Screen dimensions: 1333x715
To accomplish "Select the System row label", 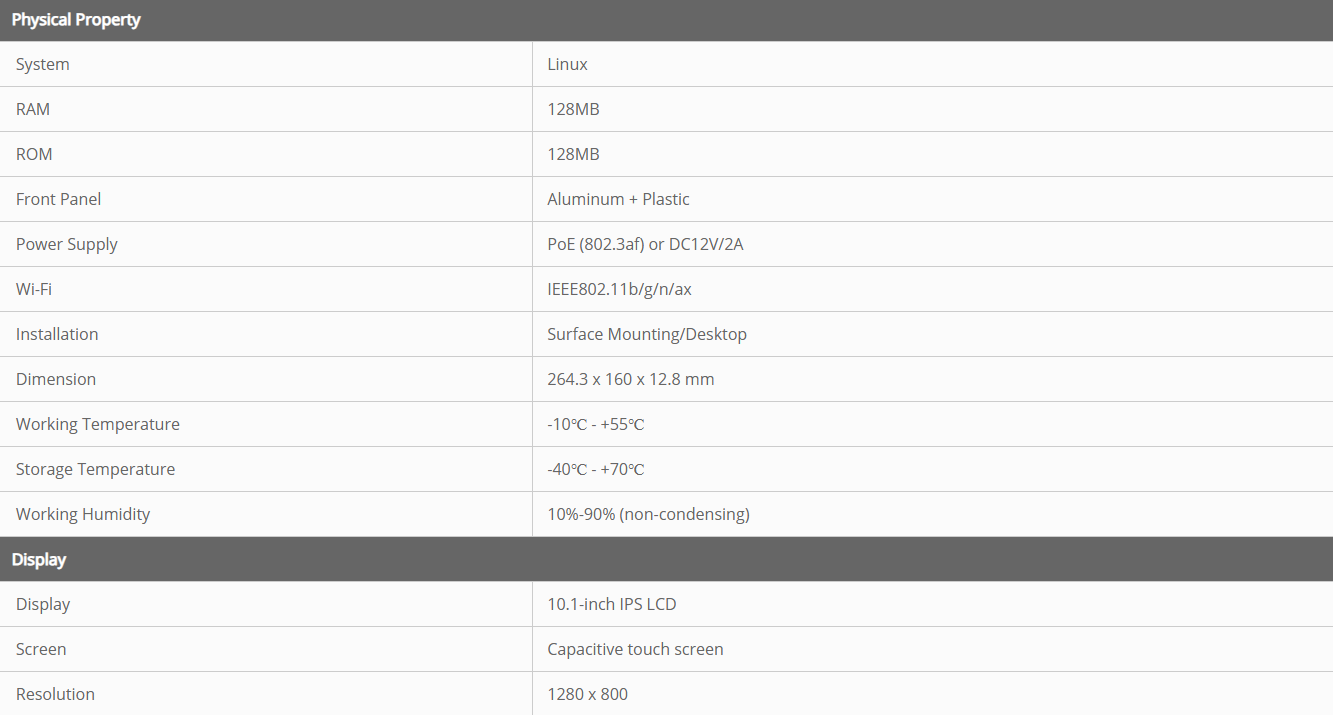I will click(43, 65).
